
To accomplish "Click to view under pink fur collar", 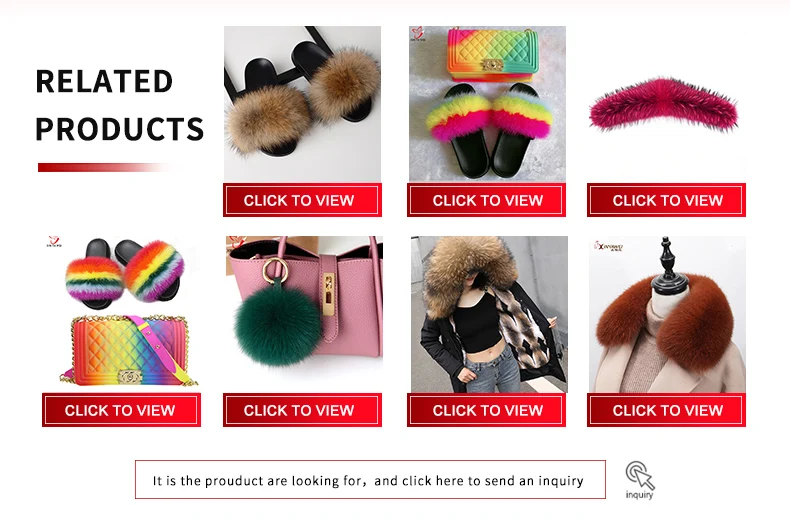I will tap(666, 200).
